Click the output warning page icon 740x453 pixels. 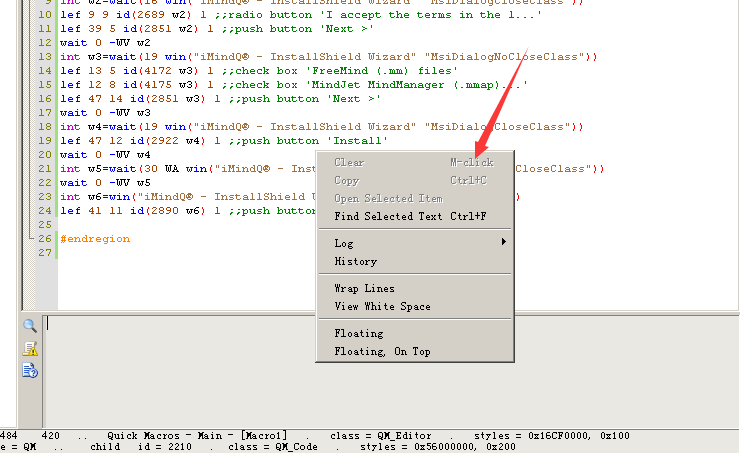click(x=30, y=348)
